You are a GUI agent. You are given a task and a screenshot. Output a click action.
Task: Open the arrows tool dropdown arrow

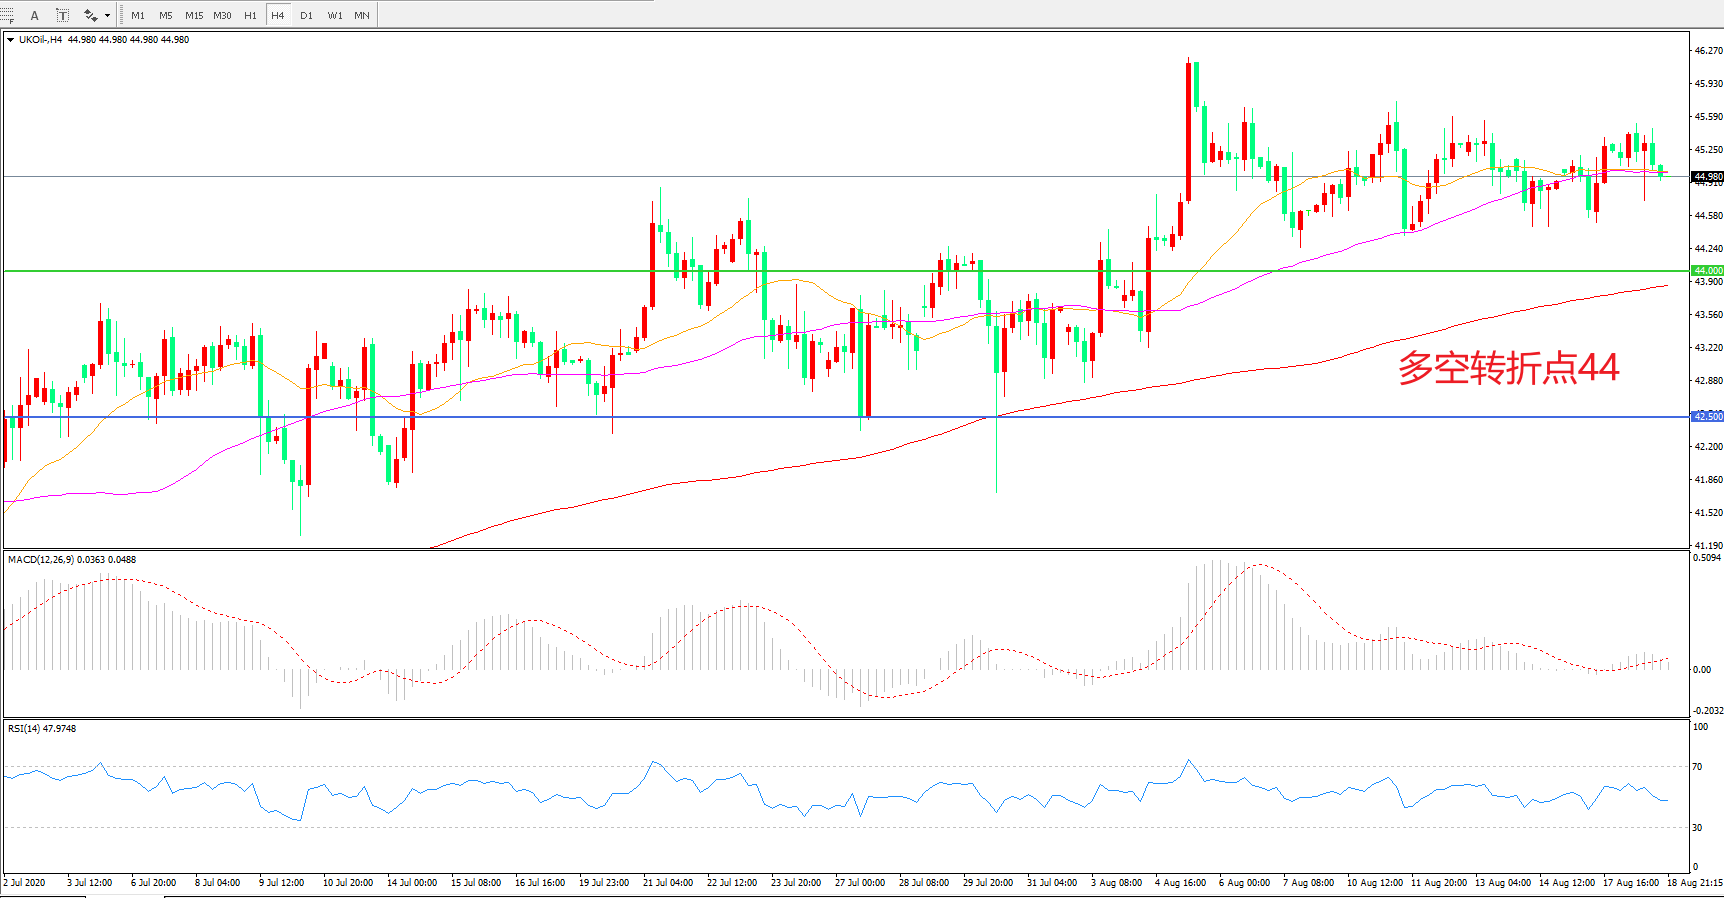pyautogui.click(x=107, y=15)
